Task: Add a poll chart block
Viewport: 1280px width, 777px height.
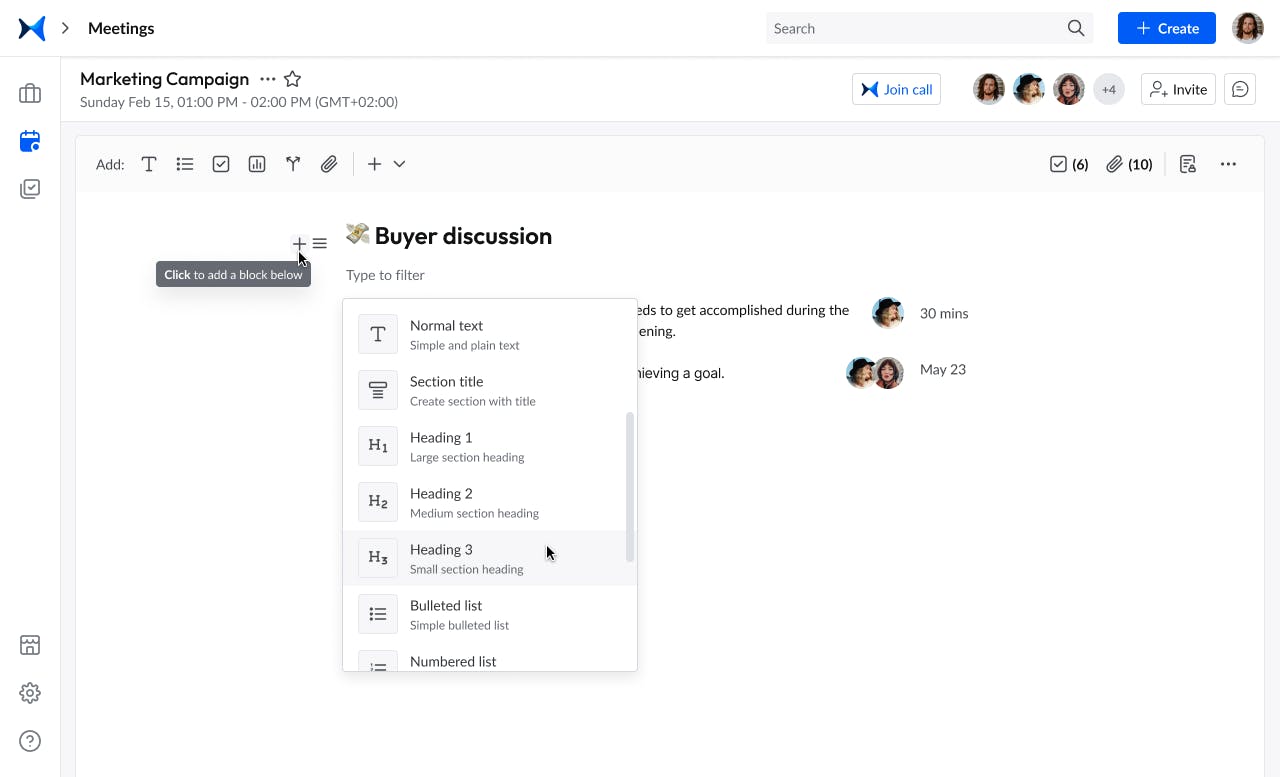Action: pos(257,164)
